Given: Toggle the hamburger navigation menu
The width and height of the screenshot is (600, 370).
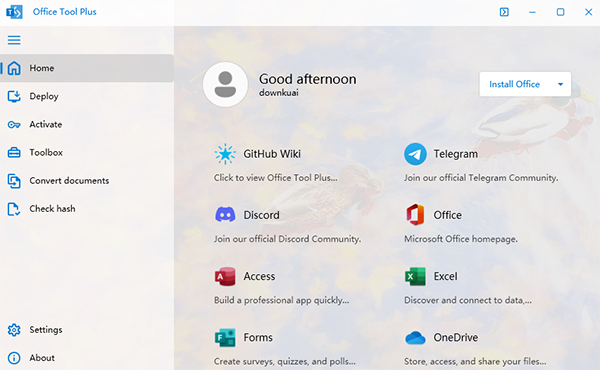Looking at the screenshot, I should click(14, 40).
